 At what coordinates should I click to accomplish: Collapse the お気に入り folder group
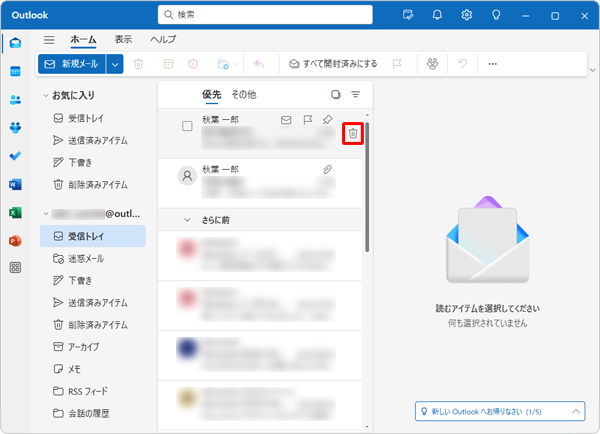pos(46,95)
